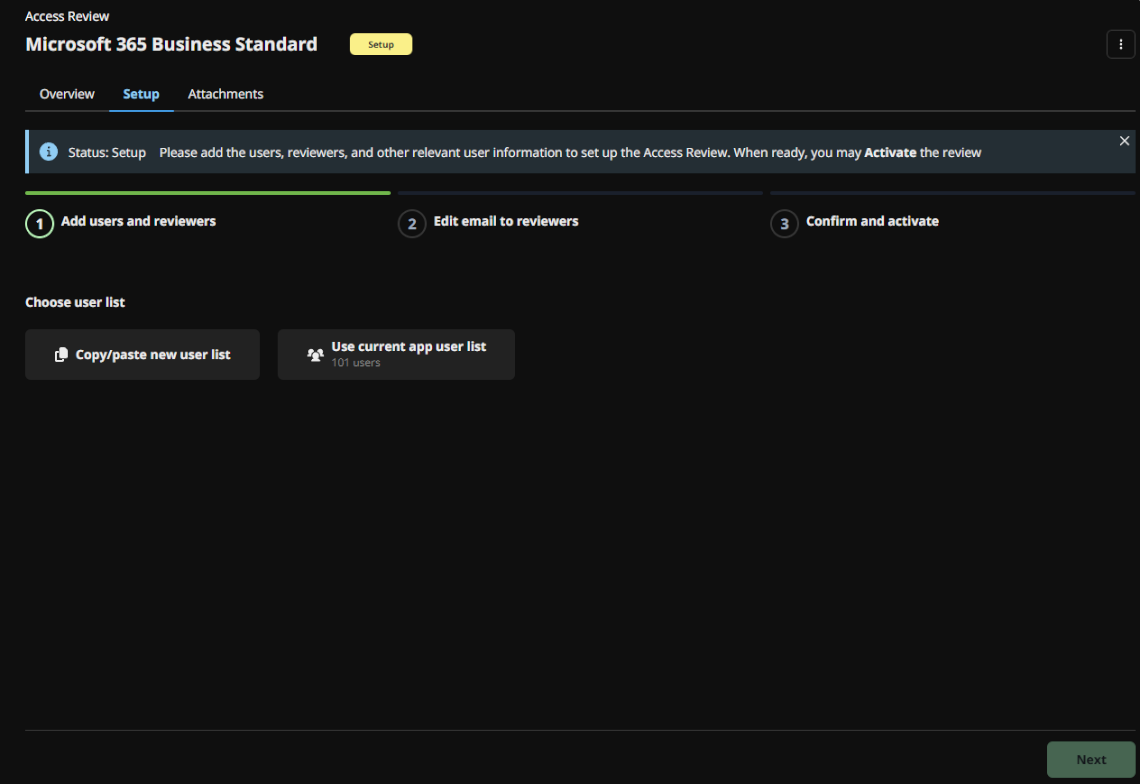Click step 3 circle Confirm and activate
Viewport: 1140px width, 784px height.
pyautogui.click(x=784, y=223)
